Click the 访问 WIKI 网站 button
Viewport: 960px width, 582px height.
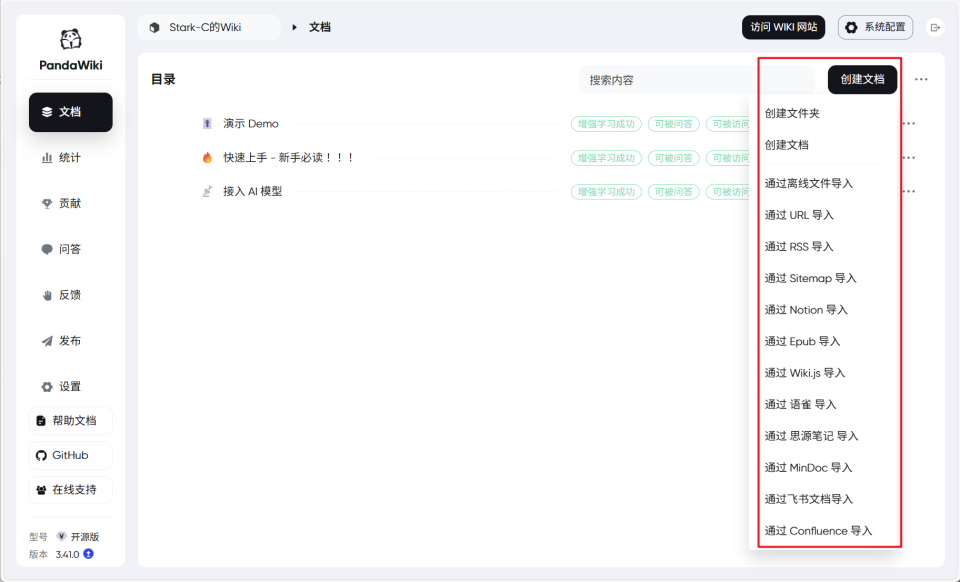pyautogui.click(x=783, y=28)
